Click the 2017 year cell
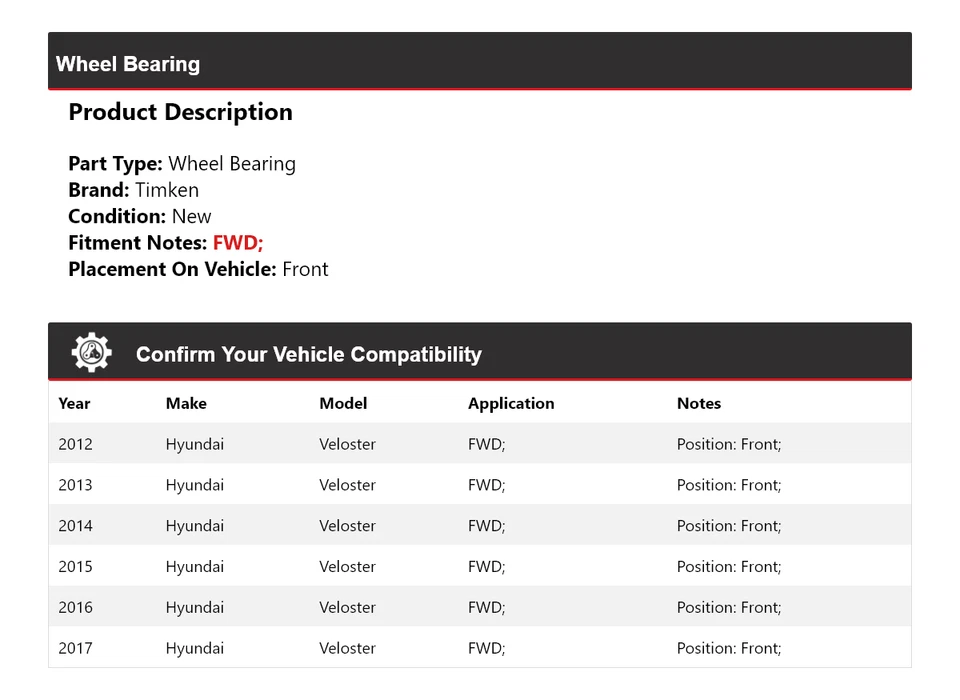This screenshot has width=960, height=700. pyautogui.click(x=75, y=648)
